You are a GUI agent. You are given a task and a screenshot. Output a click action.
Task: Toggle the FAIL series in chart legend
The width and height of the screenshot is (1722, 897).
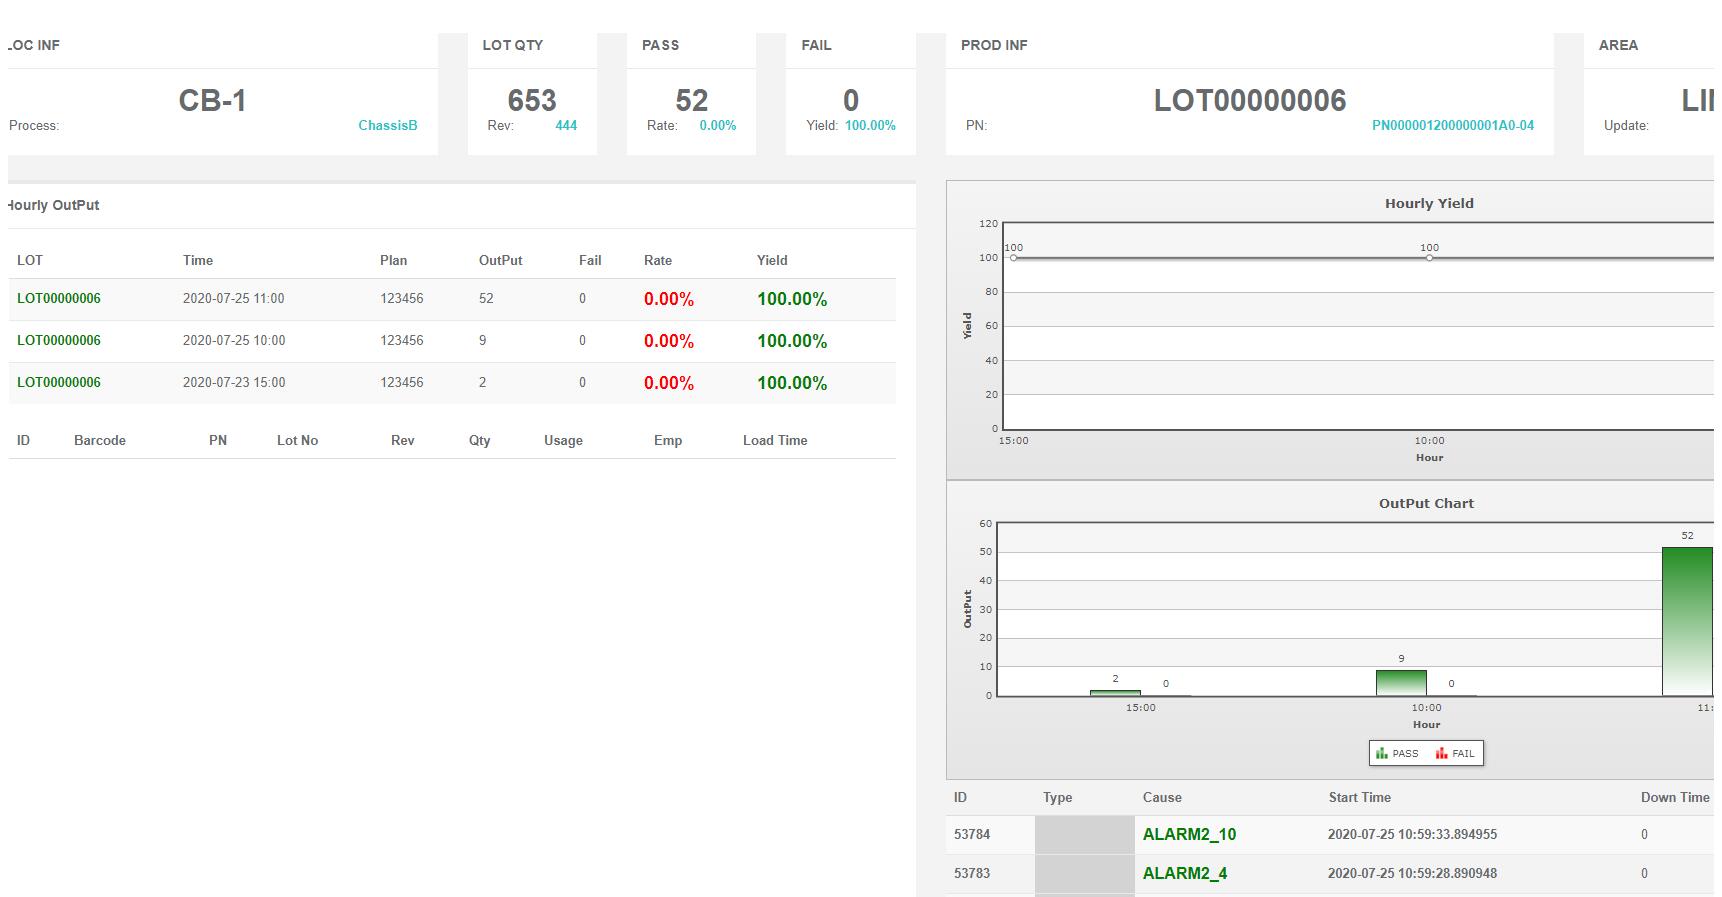1455,754
